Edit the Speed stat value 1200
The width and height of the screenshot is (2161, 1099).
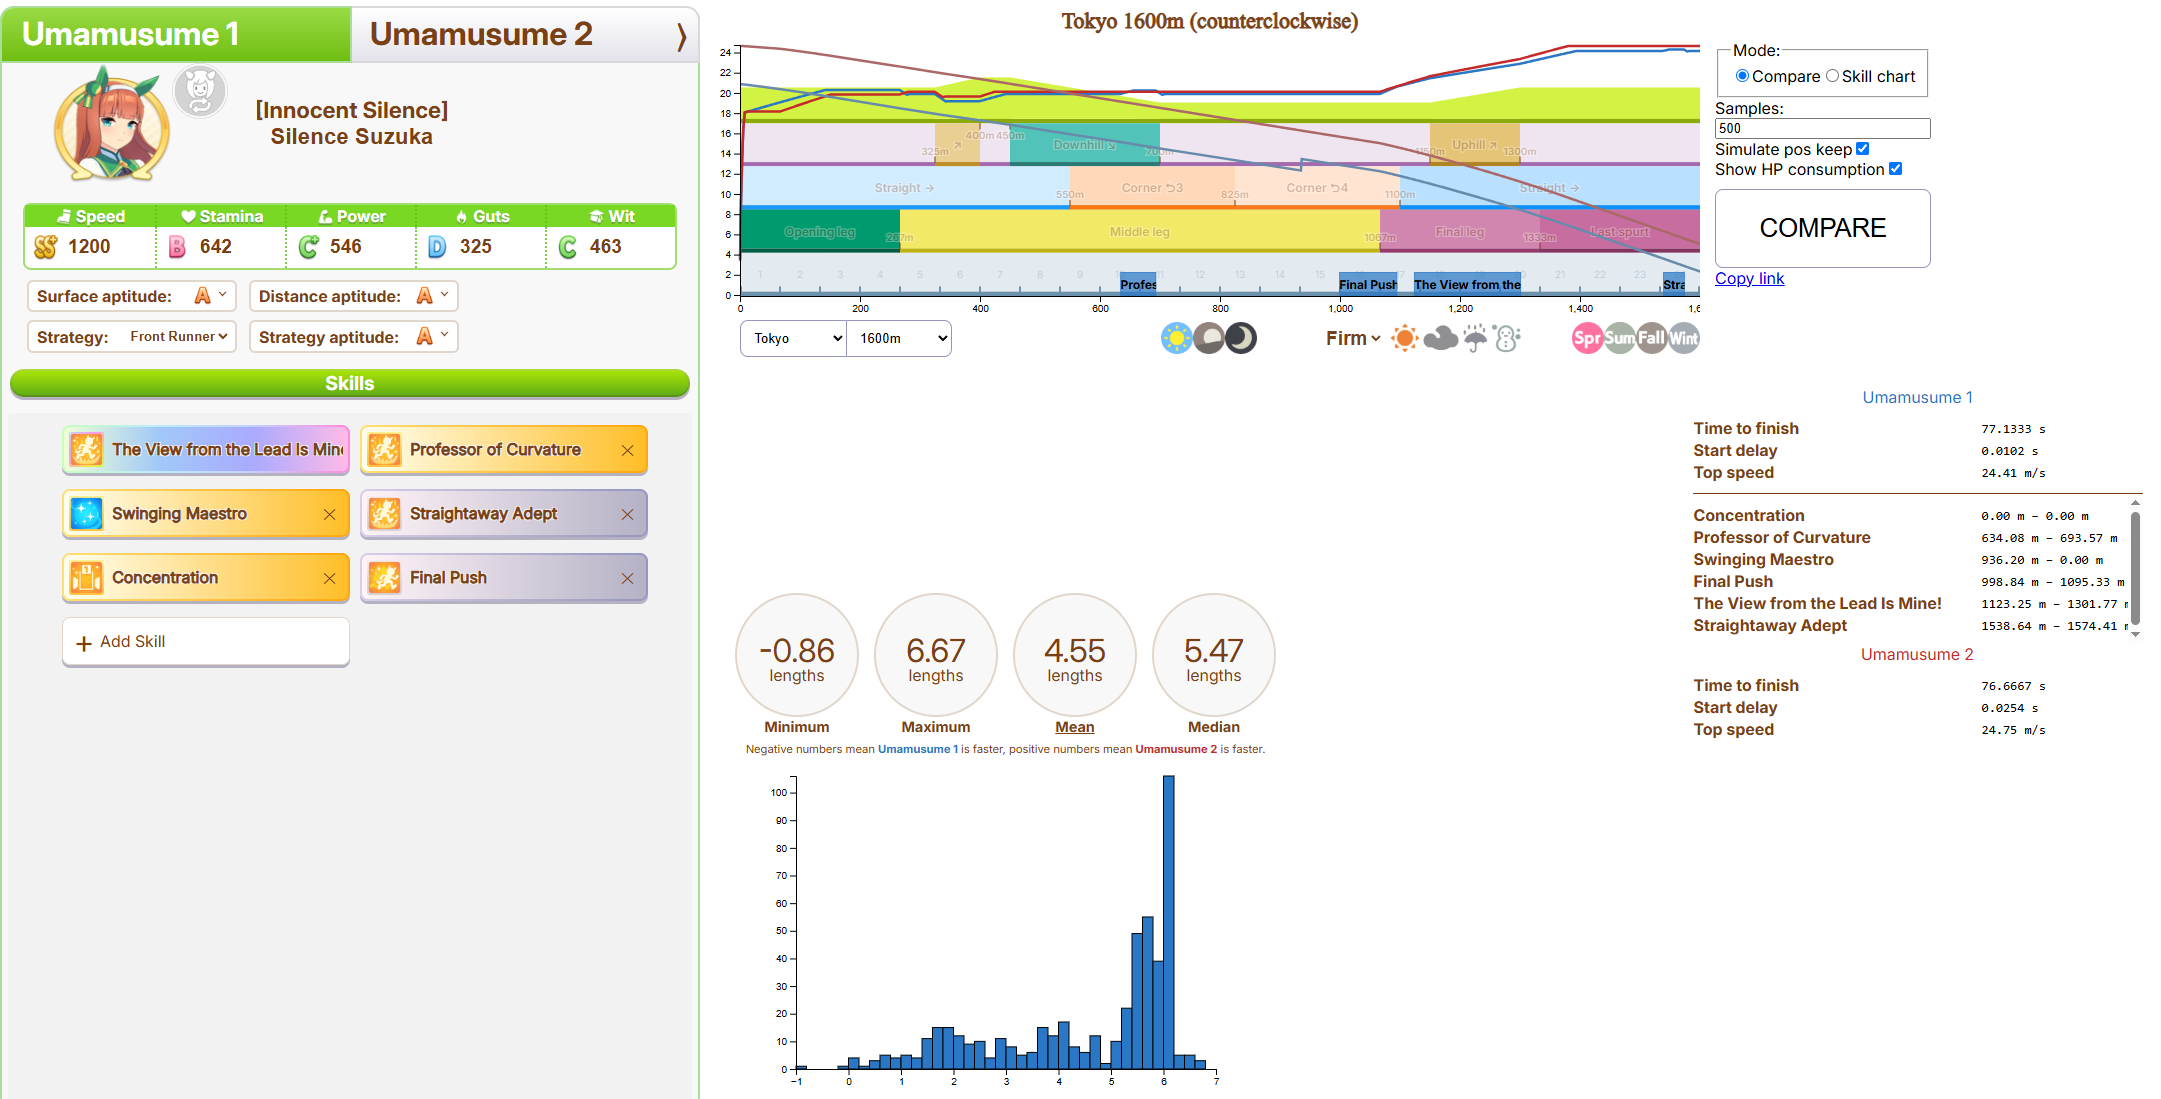89,247
